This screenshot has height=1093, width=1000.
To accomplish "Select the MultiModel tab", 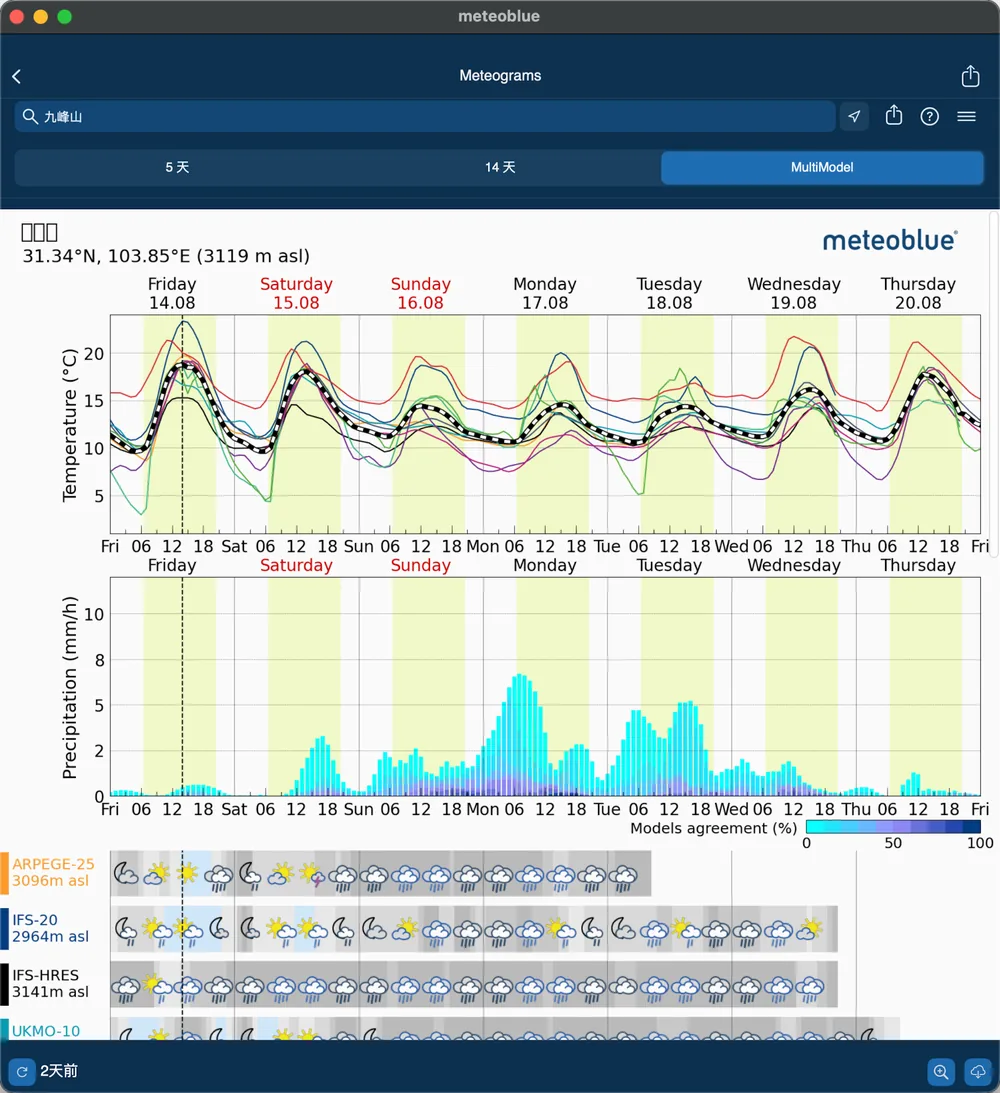I will (x=822, y=167).
